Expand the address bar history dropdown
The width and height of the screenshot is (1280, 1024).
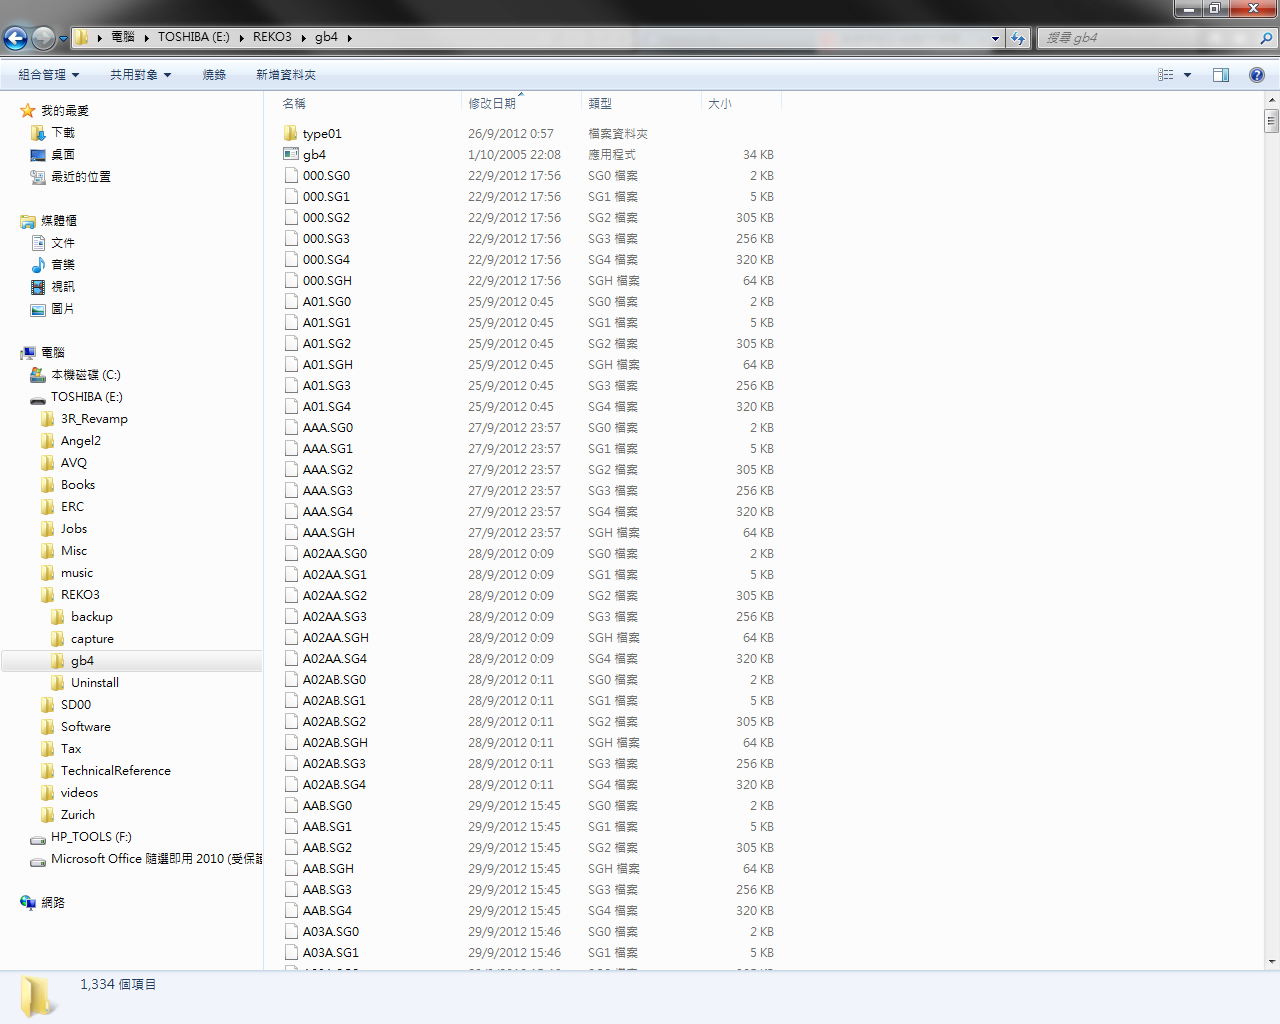995,38
